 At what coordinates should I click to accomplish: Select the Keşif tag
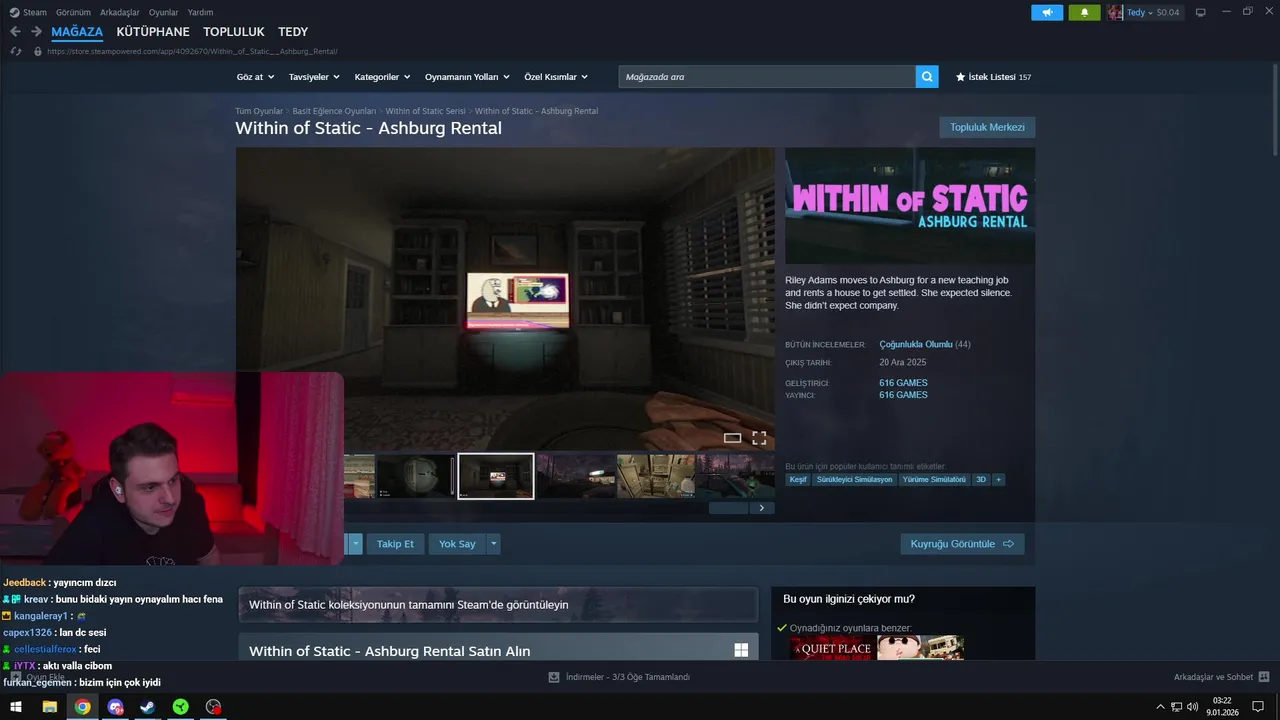[798, 480]
